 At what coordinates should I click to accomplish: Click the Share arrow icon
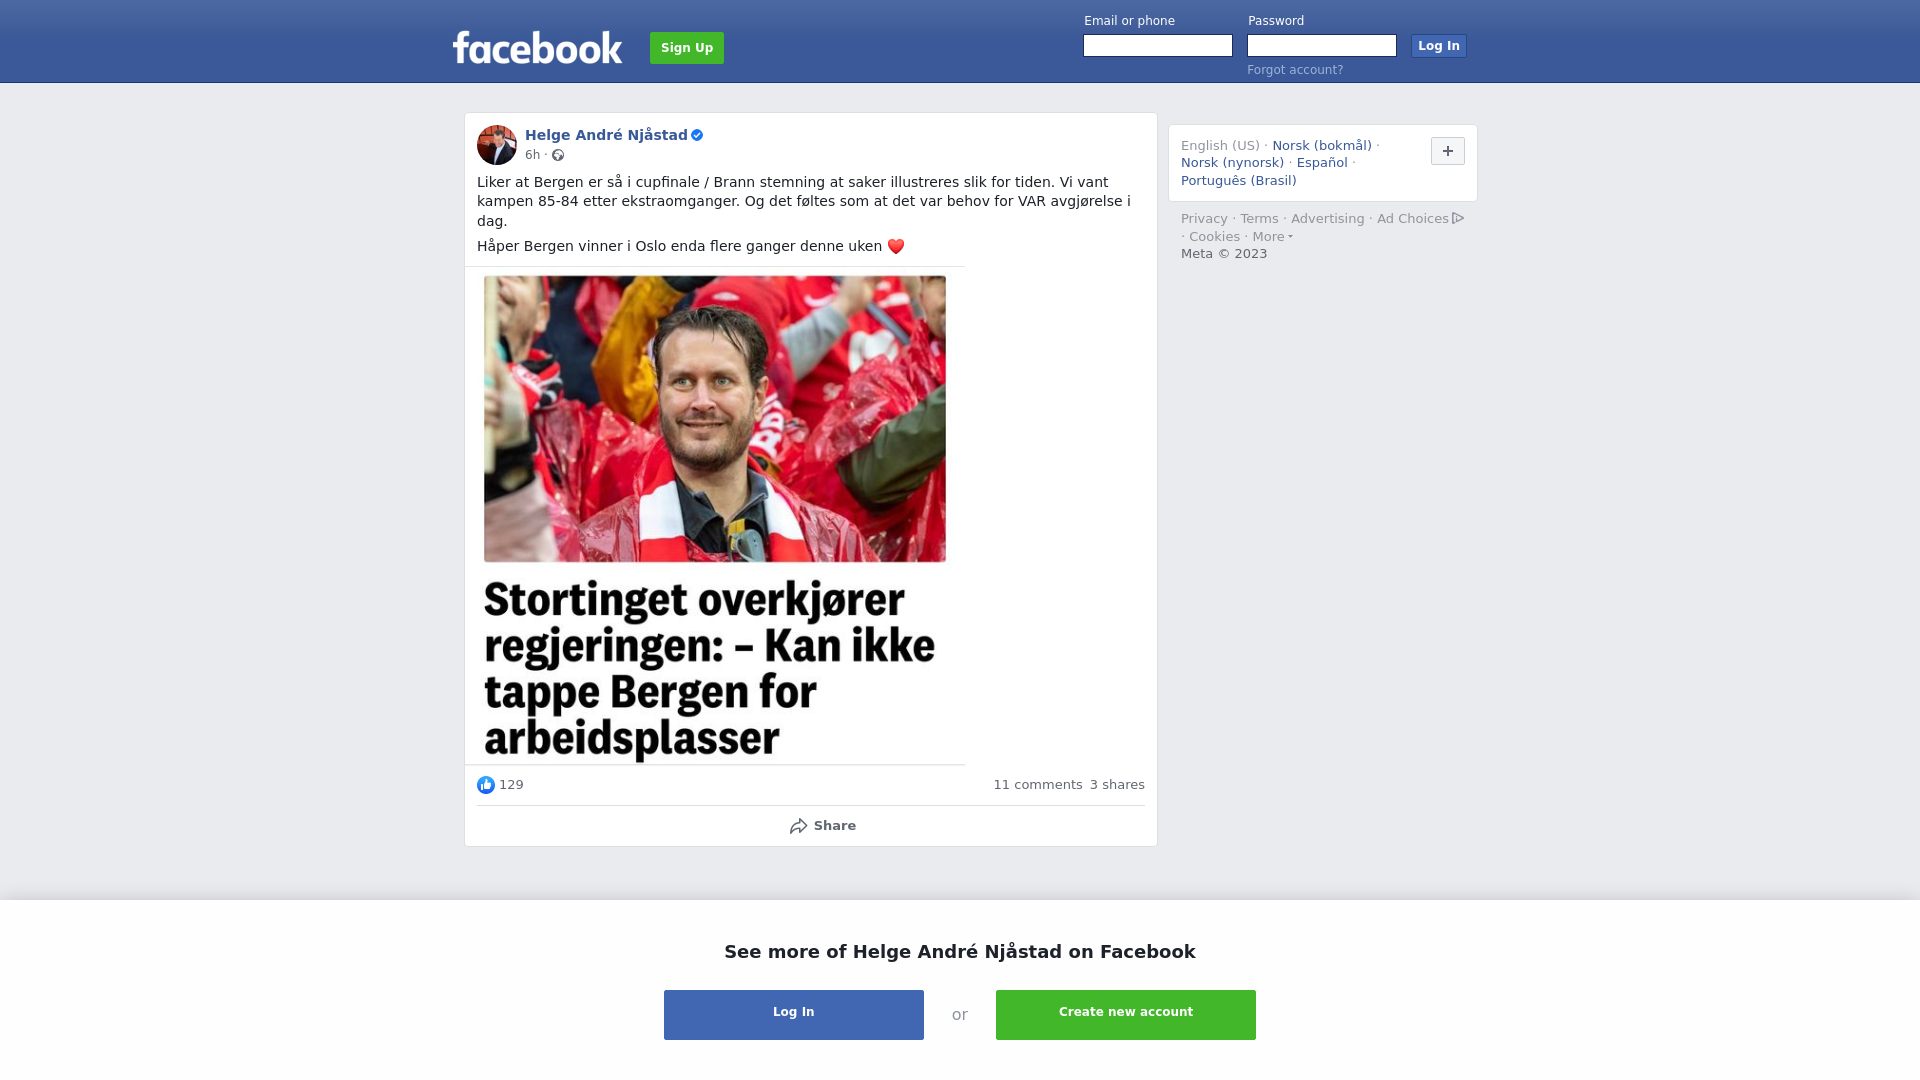[x=799, y=826]
